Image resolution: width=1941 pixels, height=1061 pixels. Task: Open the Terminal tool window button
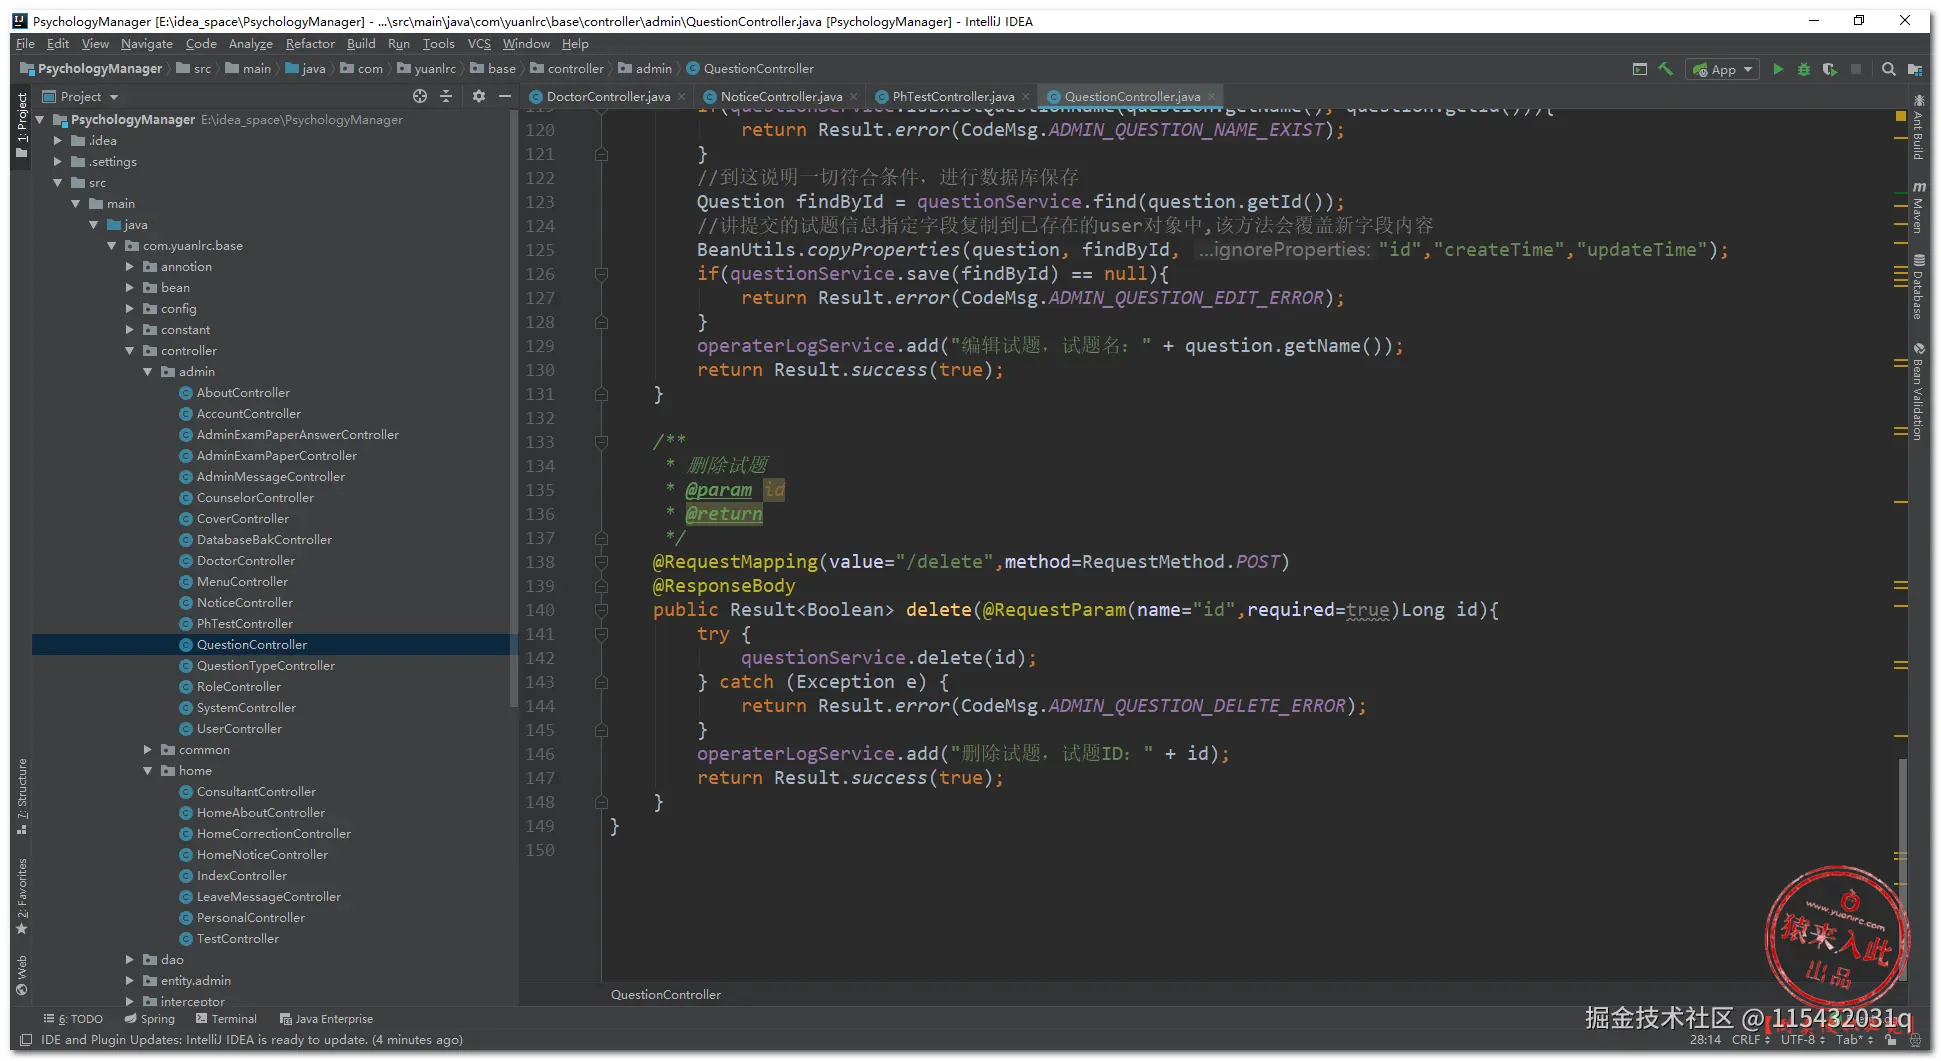(226, 1019)
